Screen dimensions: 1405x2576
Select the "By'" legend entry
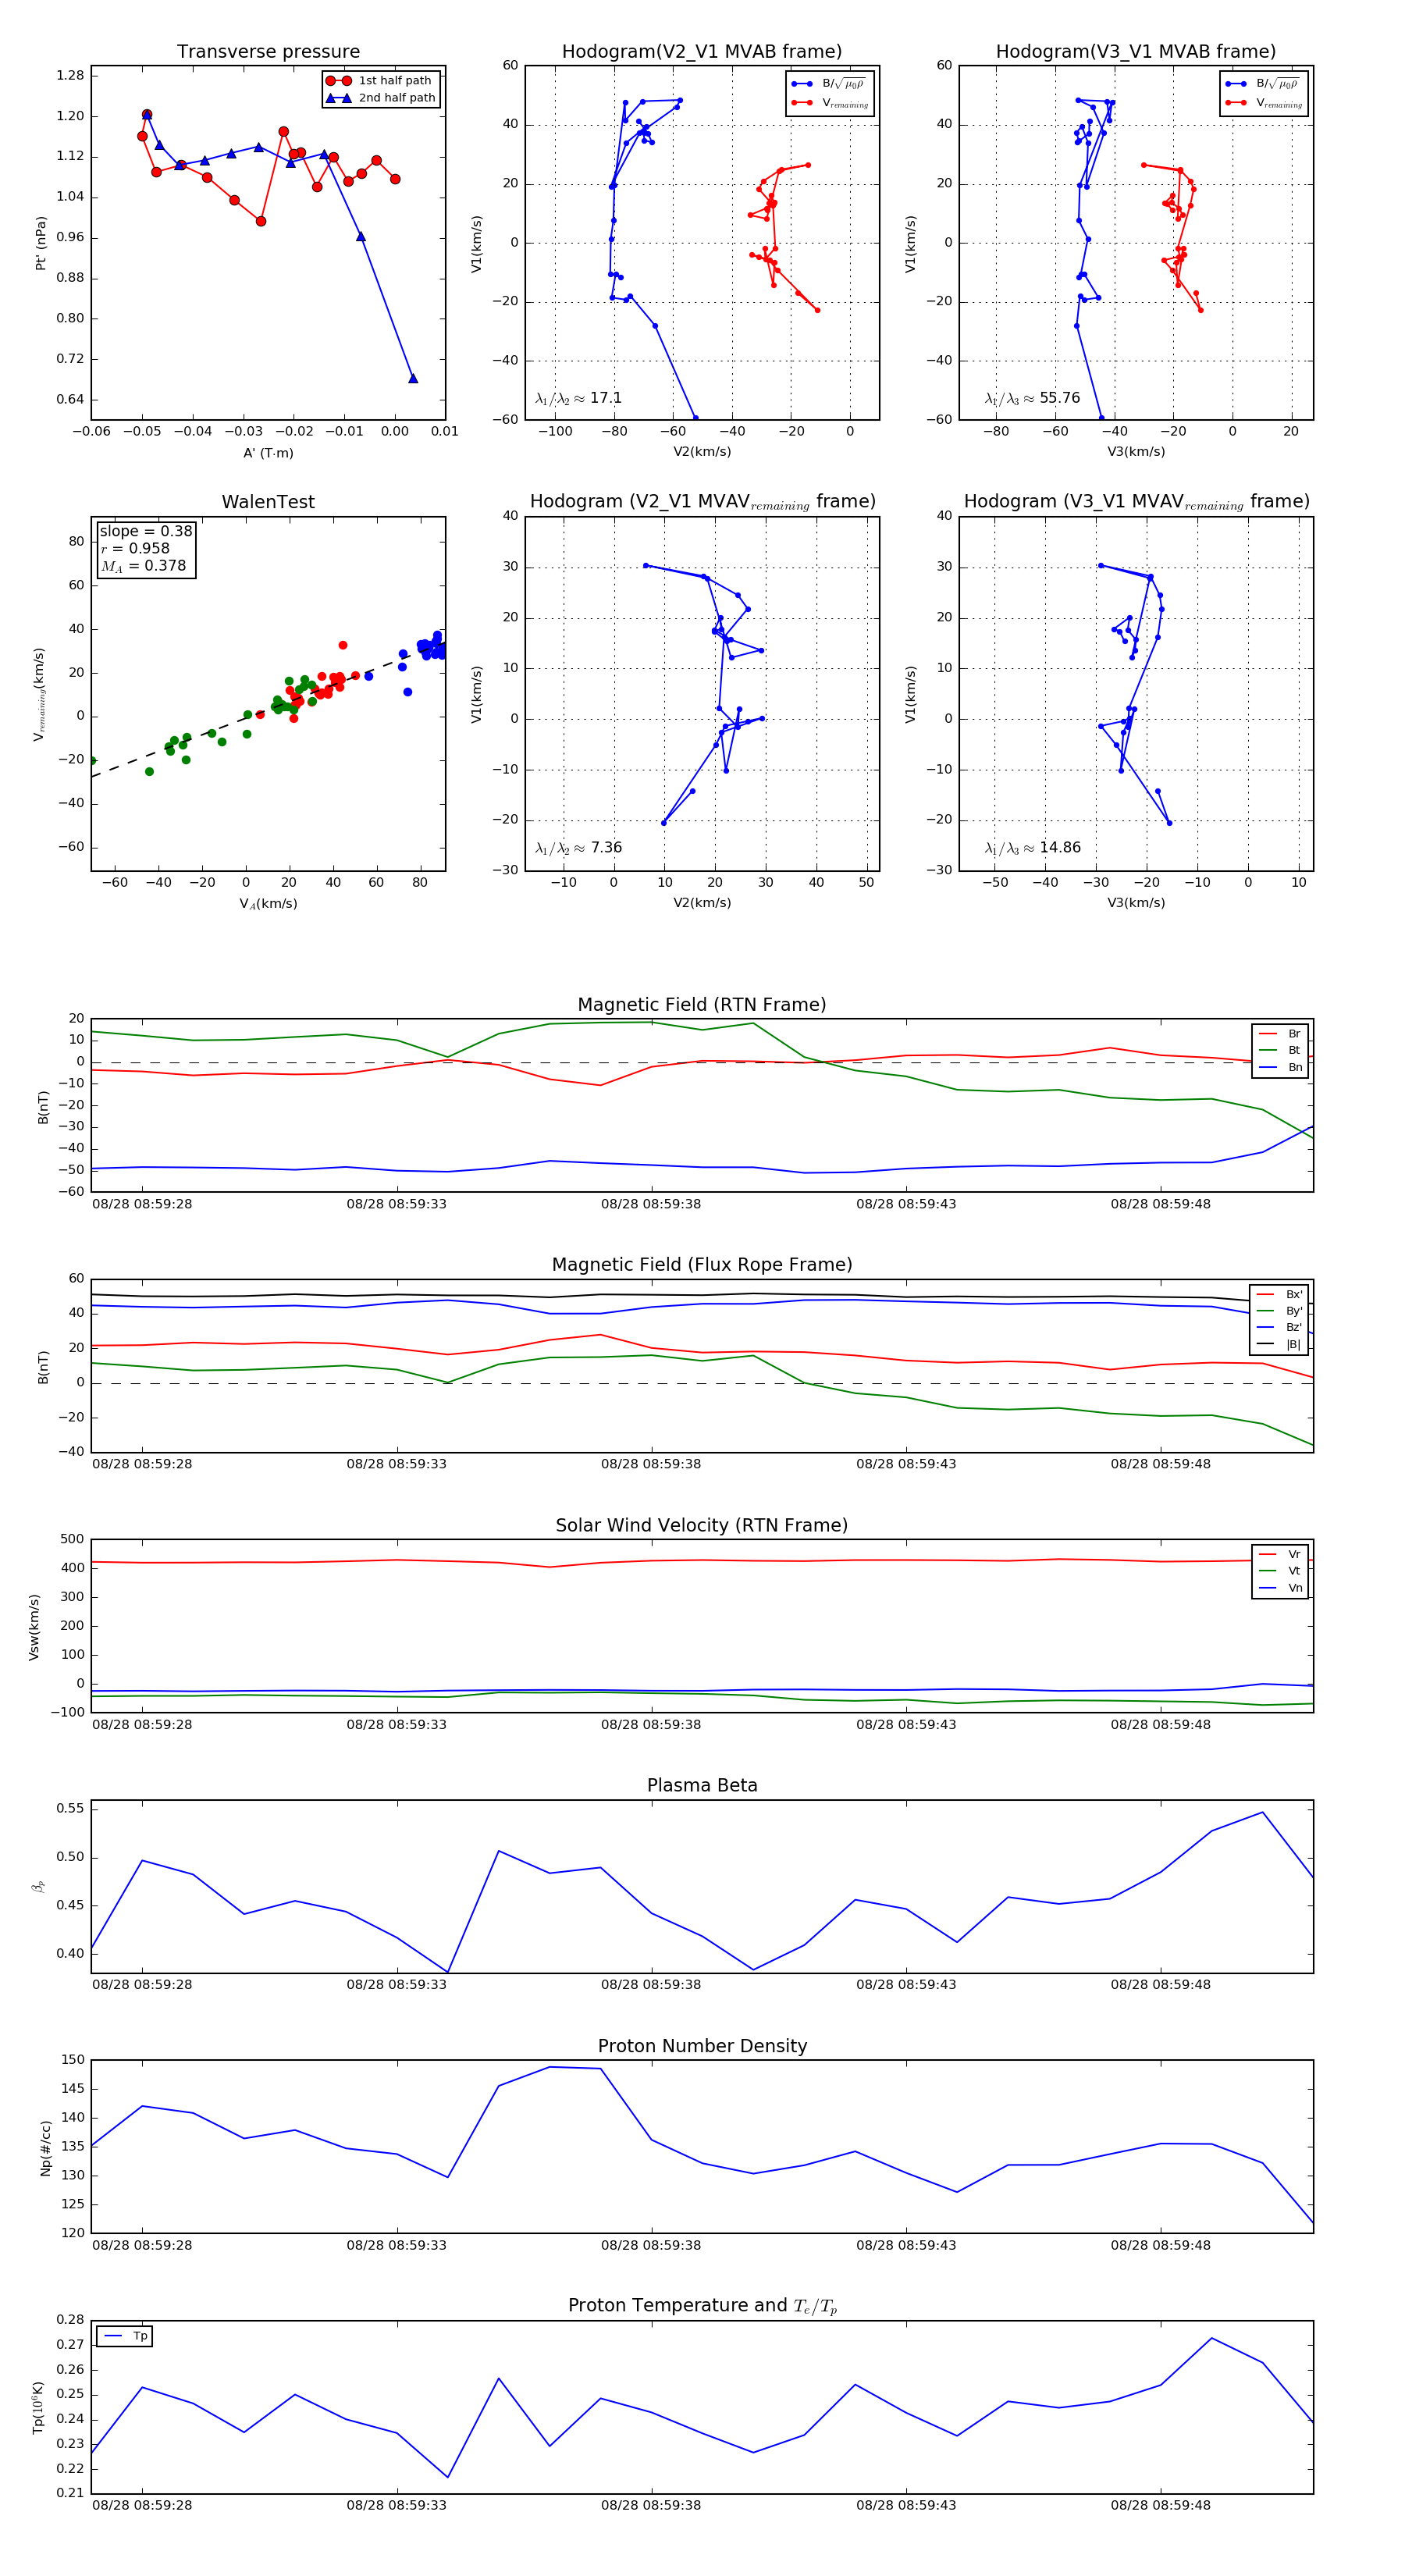tap(1280, 1311)
